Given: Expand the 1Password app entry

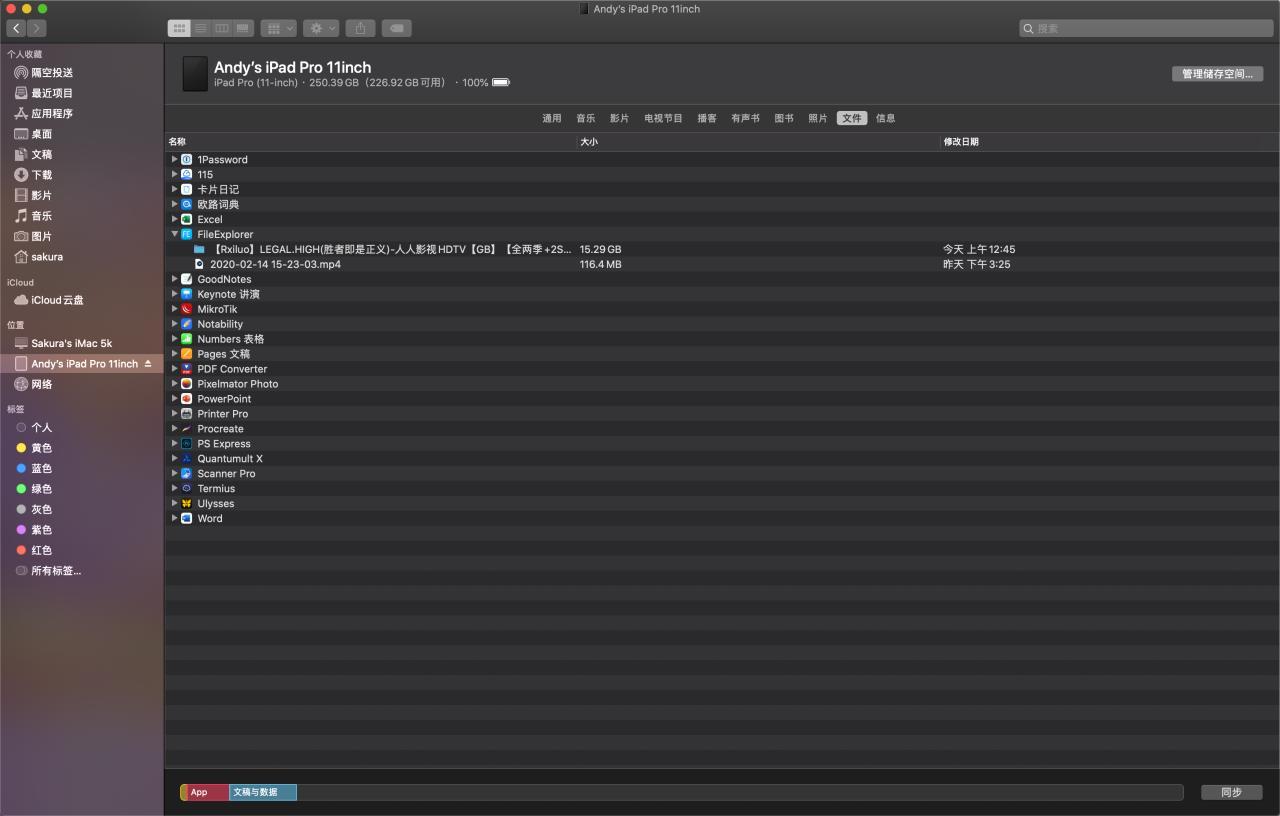Looking at the screenshot, I should click(174, 159).
